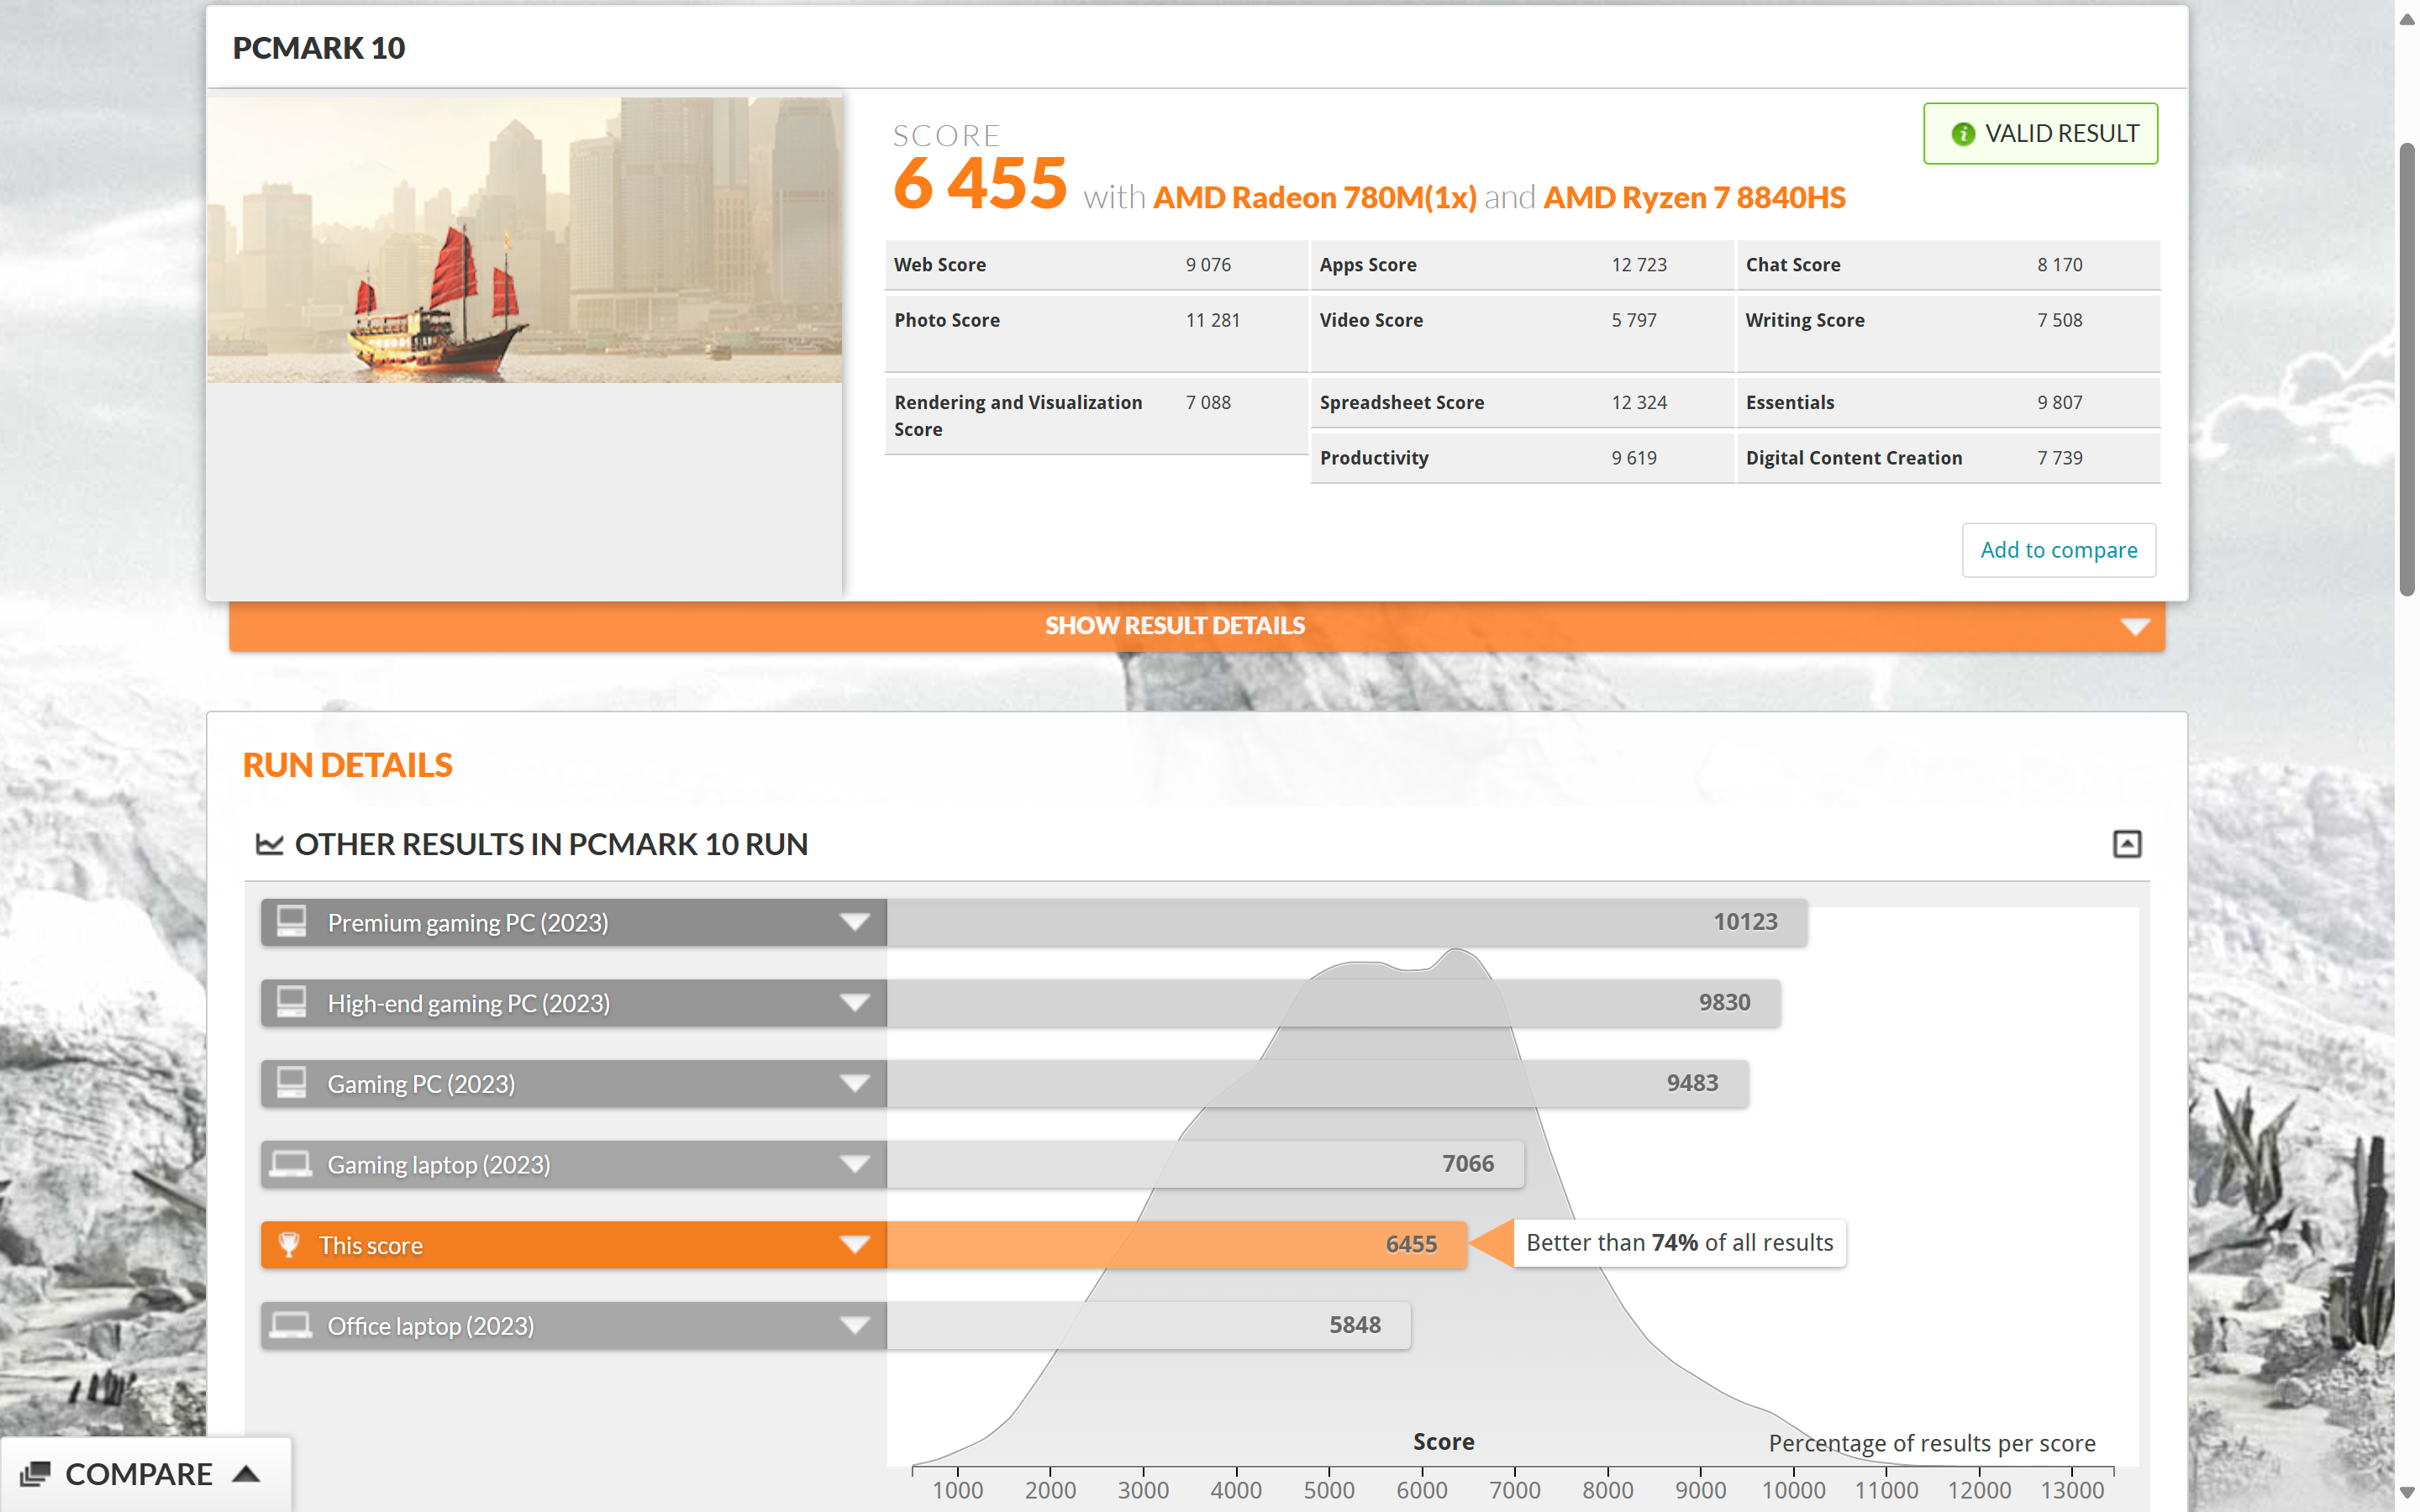Image resolution: width=2420 pixels, height=1512 pixels.
Task: Click the desktop icon for Premium gaming PC
Action: click(291, 921)
